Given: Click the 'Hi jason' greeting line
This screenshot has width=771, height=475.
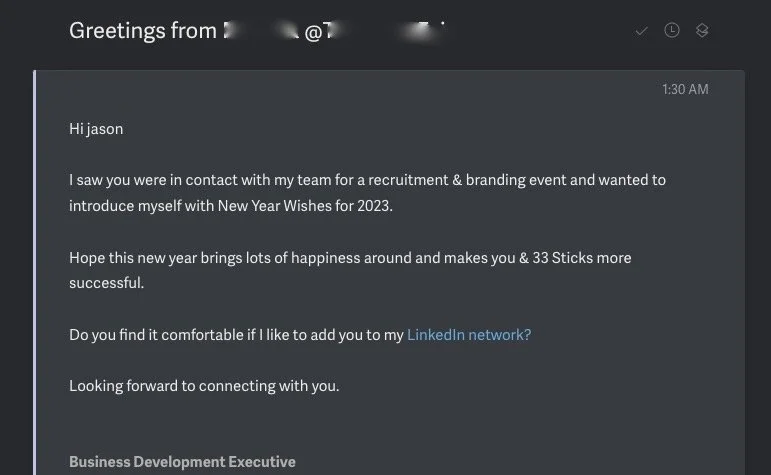Looking at the screenshot, I should tap(96, 128).
